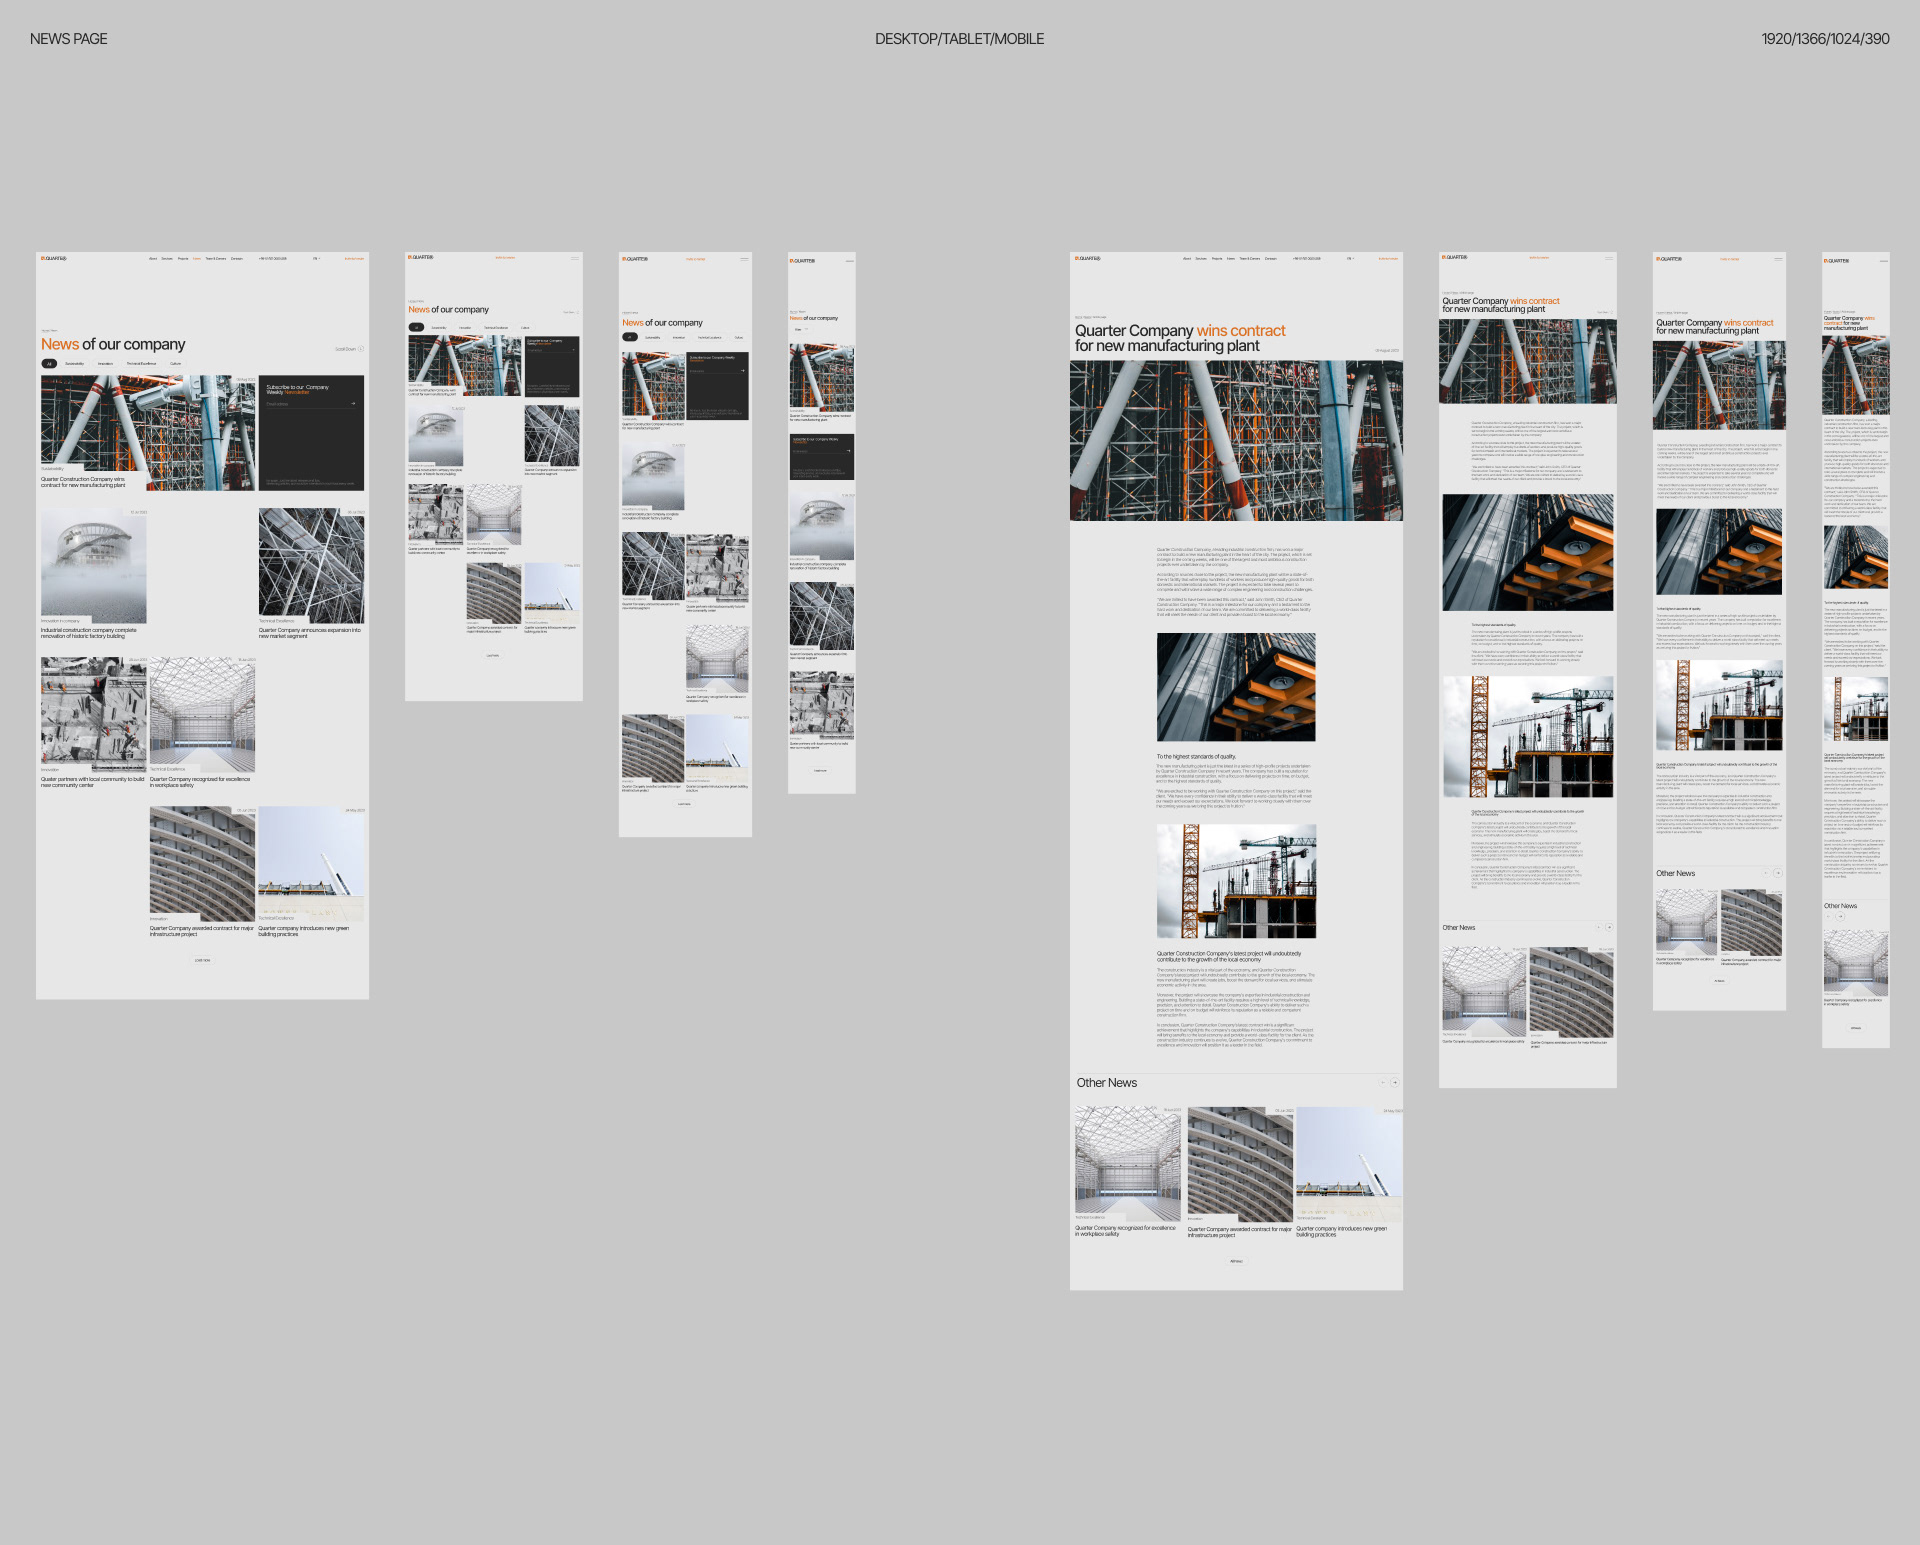Open hamburger menu on 1366 tablet news page

click(575, 258)
